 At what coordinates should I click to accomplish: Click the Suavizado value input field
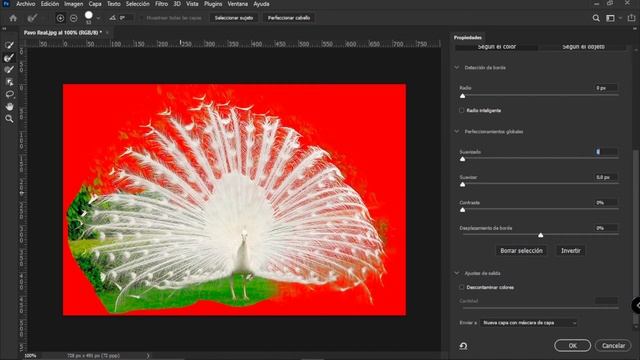point(606,152)
